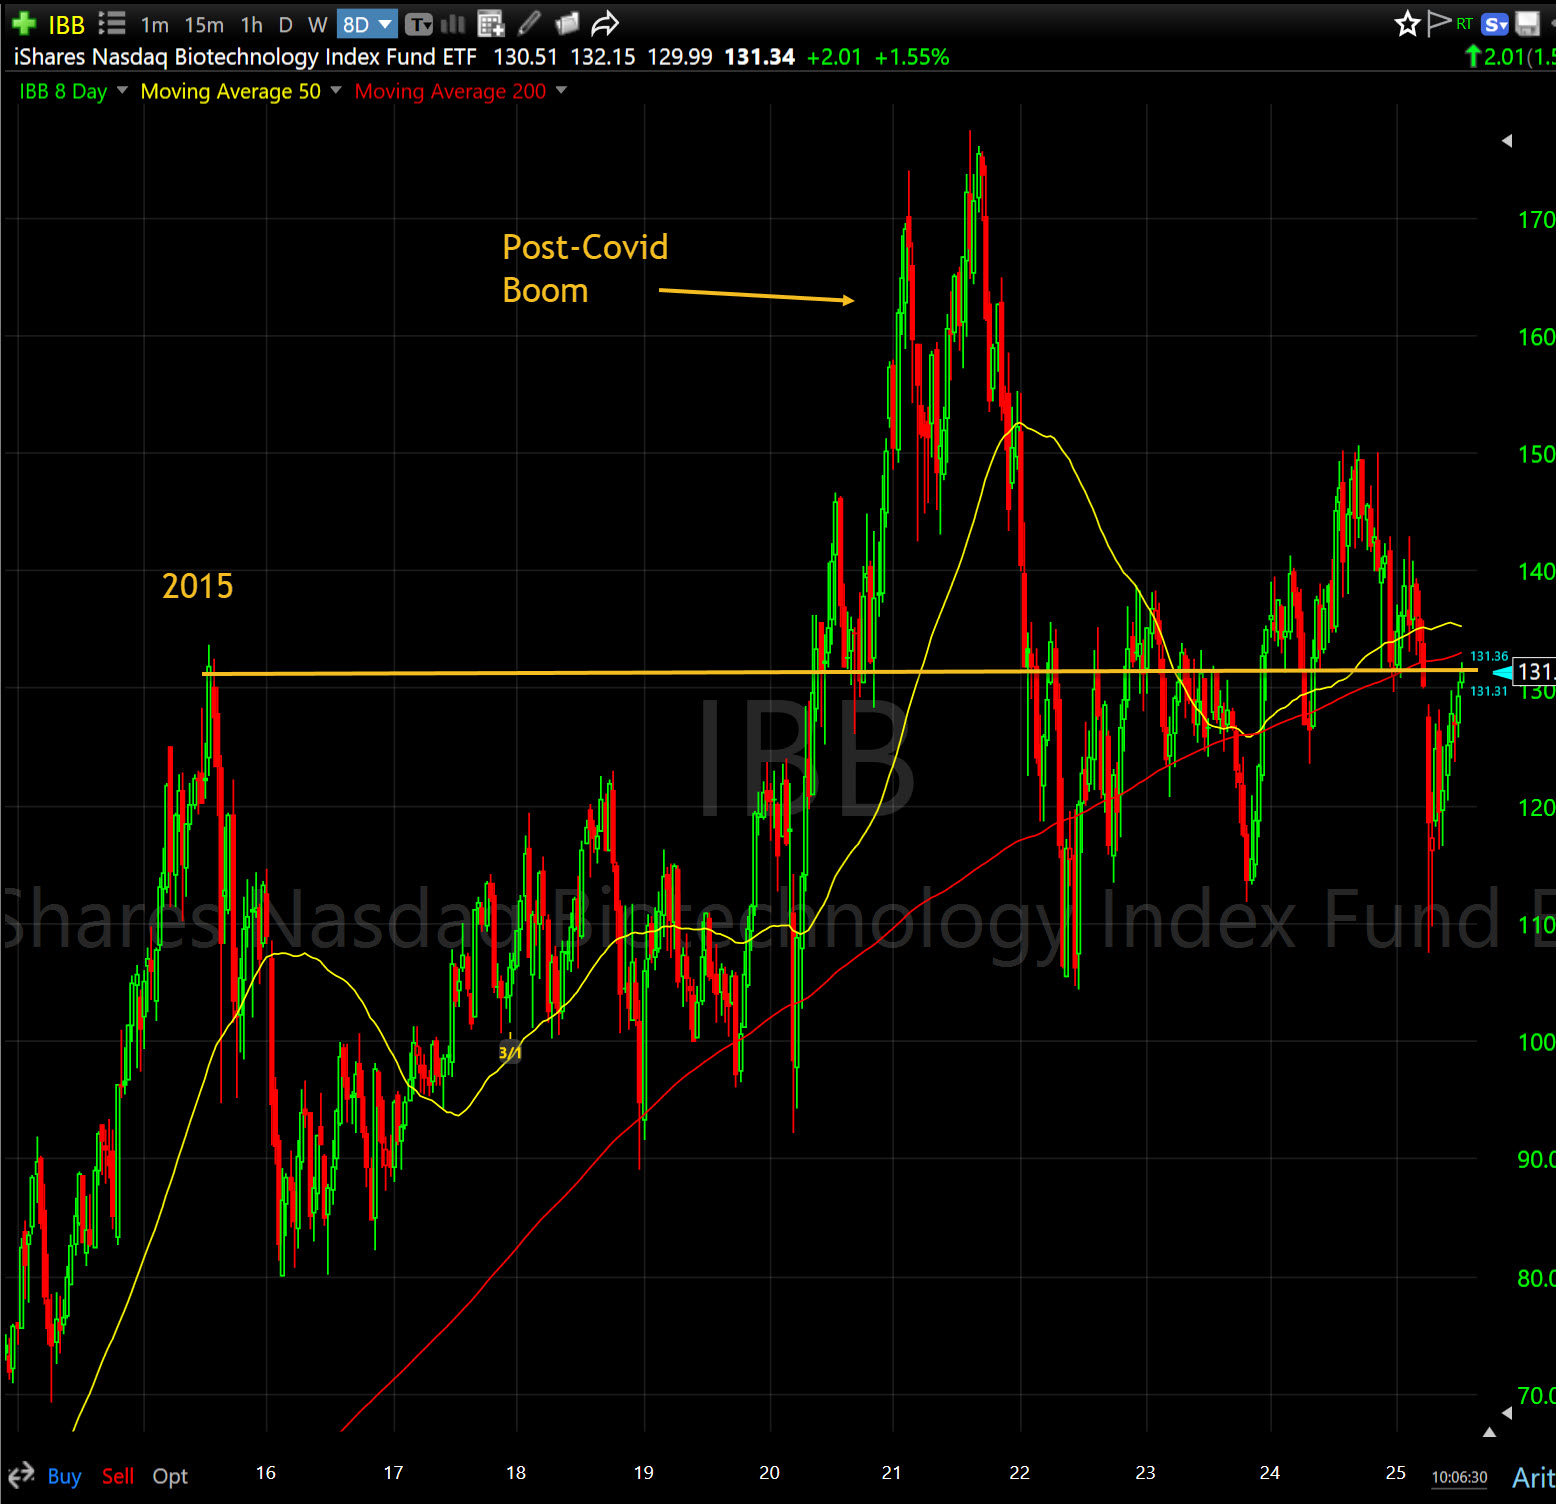Select the pencil drawing tool
1556x1504 pixels.
(529, 24)
